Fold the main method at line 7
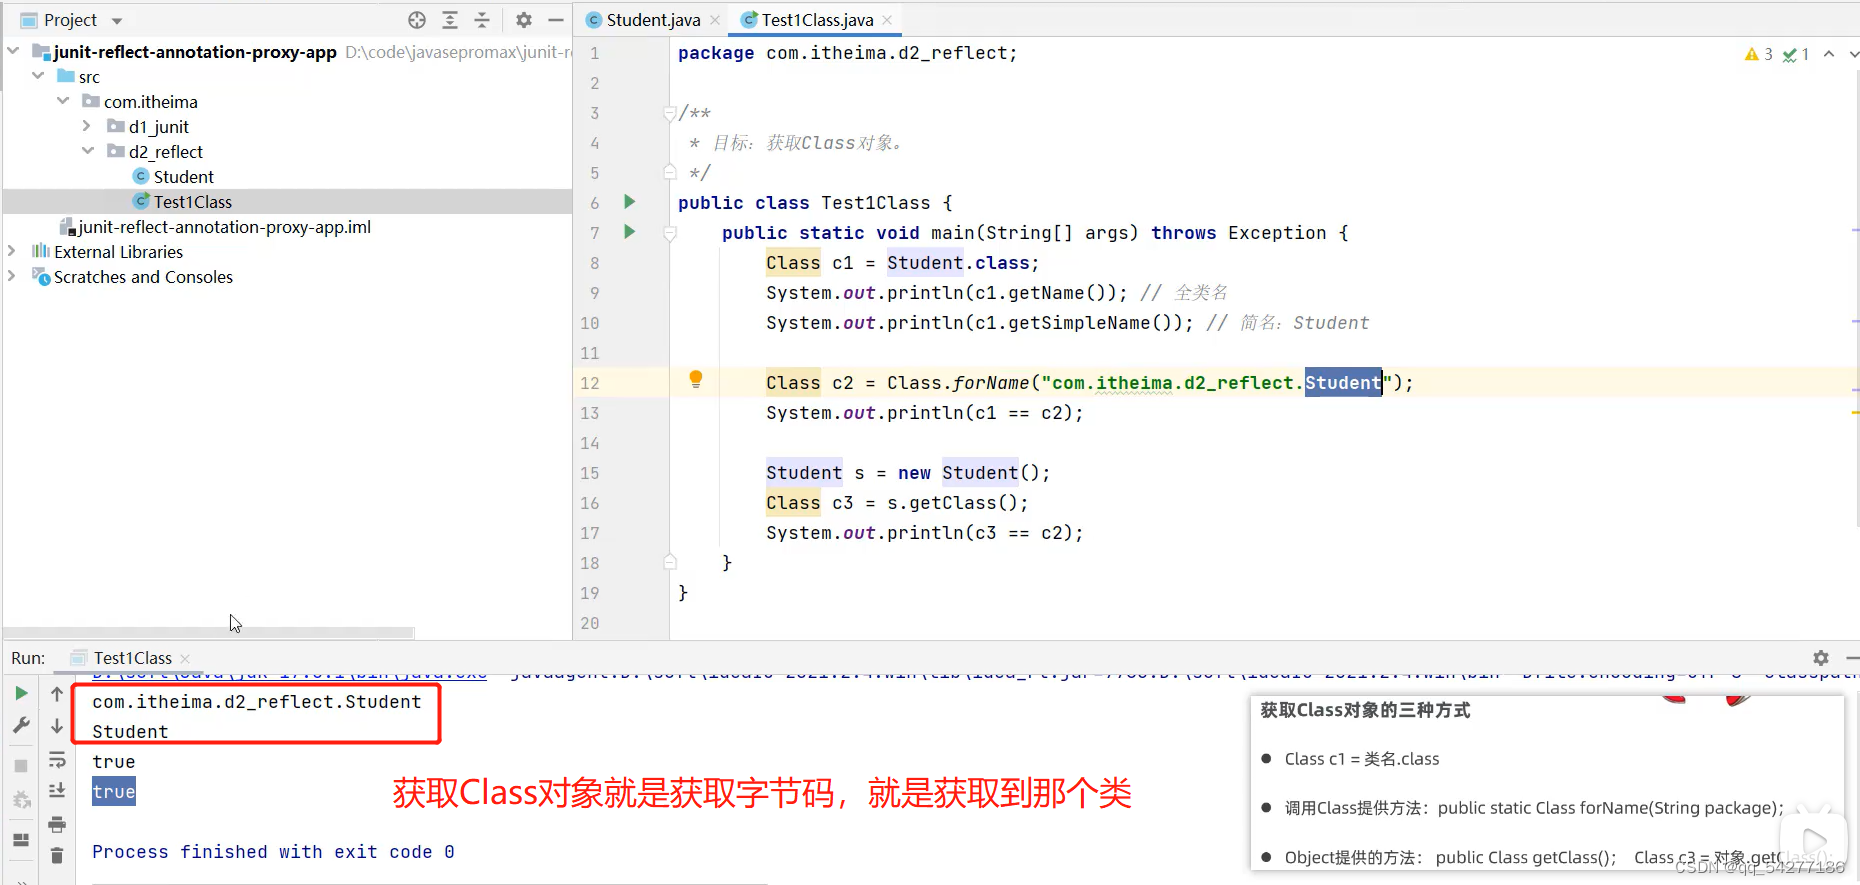 click(670, 233)
